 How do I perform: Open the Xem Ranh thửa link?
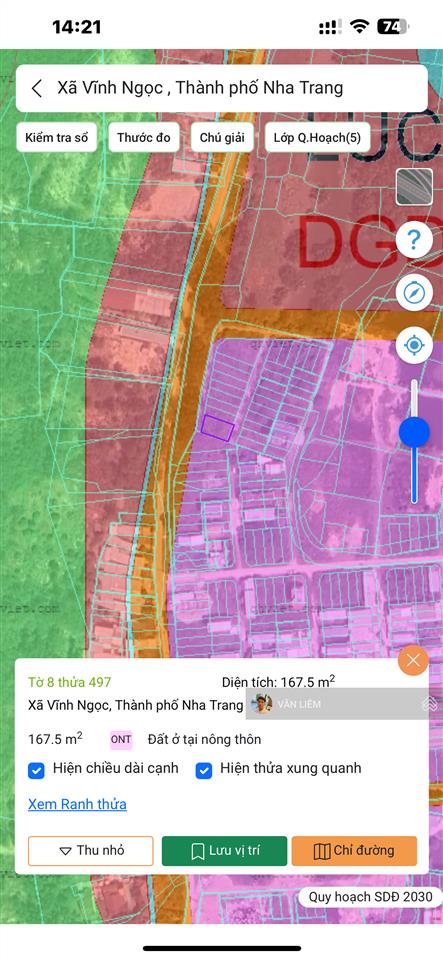point(77,804)
